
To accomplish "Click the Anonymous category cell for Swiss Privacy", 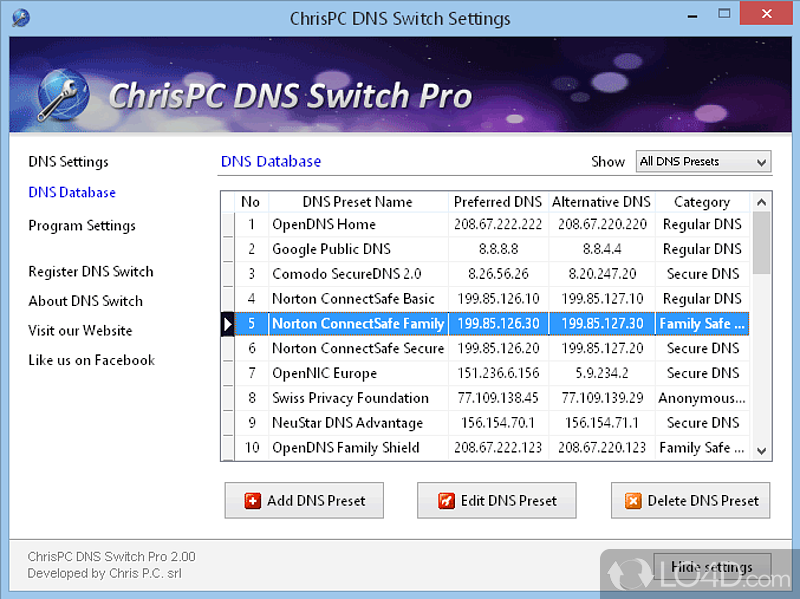I will point(702,398).
